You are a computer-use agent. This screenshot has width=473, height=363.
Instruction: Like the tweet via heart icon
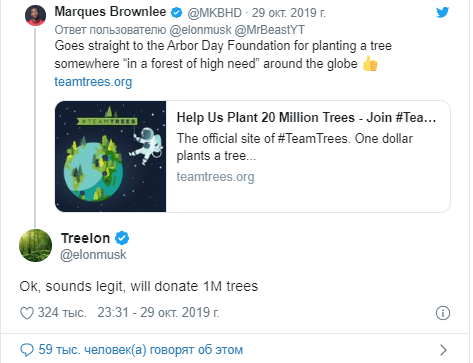(27, 313)
